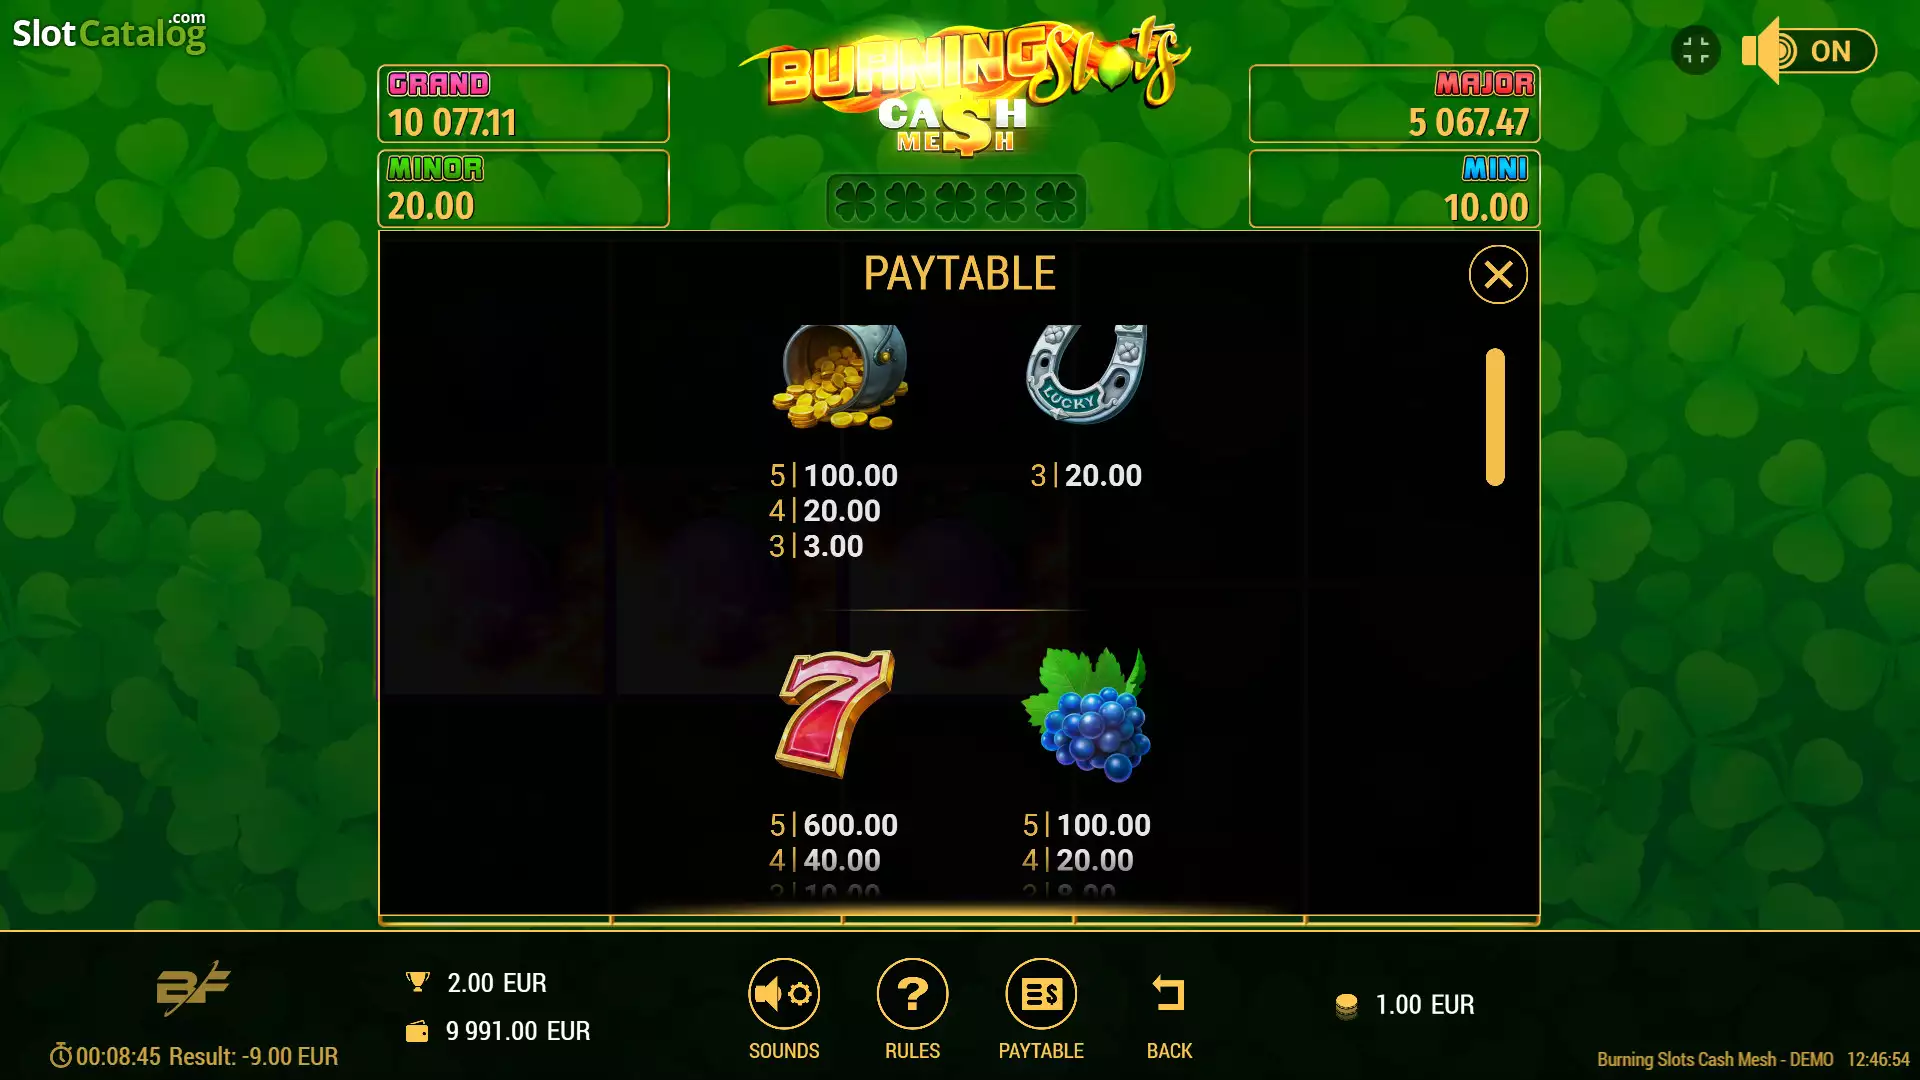1920x1080 pixels.
Task: Click the lucky horseshoe symbol
Action: [x=1086, y=374]
